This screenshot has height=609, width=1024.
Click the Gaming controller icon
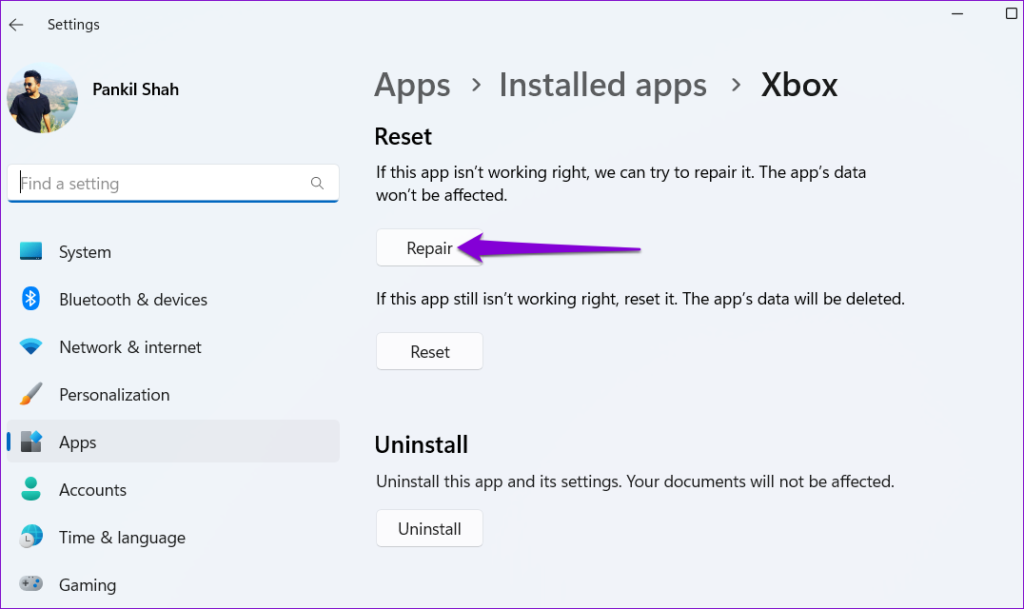(x=31, y=584)
